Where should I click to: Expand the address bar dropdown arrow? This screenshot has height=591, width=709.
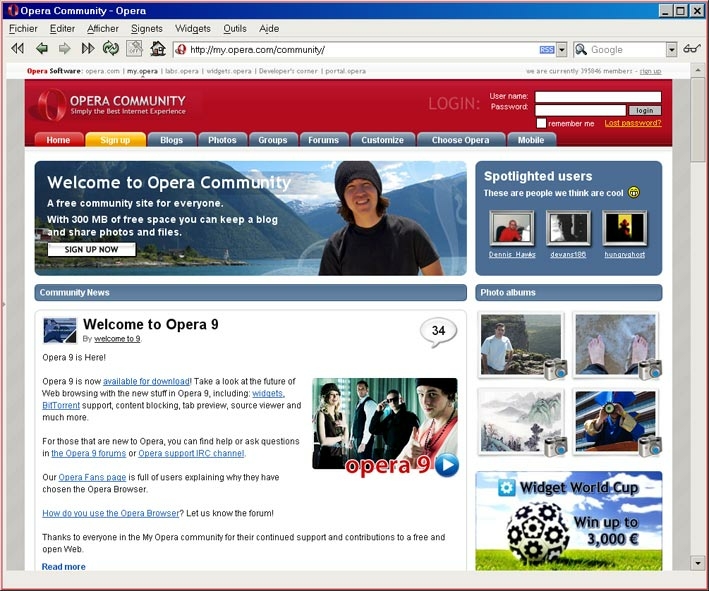(562, 50)
